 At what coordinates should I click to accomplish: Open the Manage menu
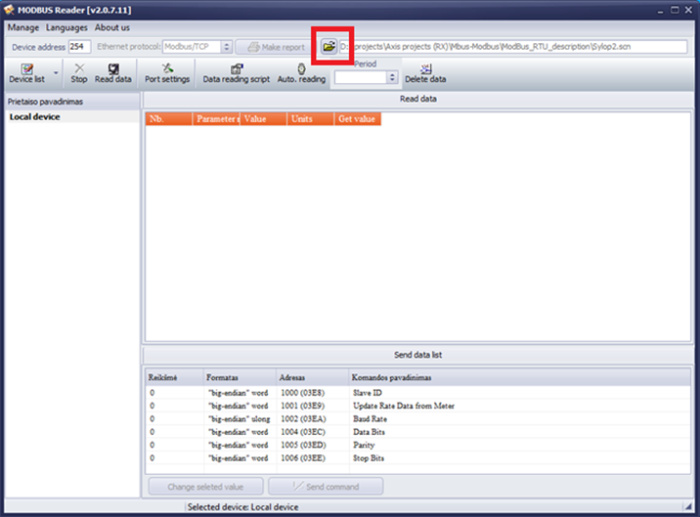pos(23,27)
